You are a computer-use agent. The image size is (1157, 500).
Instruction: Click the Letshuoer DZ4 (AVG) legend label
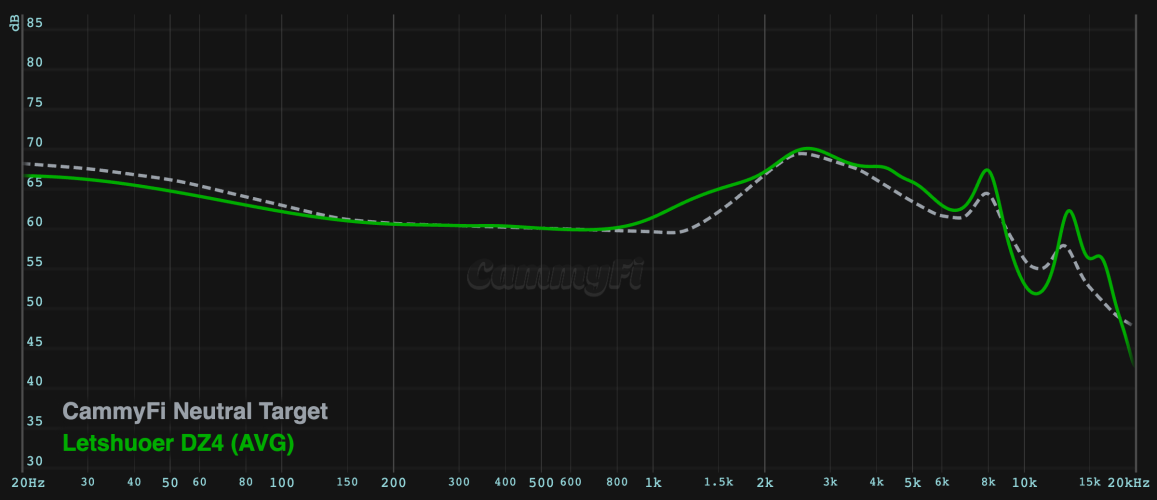point(179,444)
